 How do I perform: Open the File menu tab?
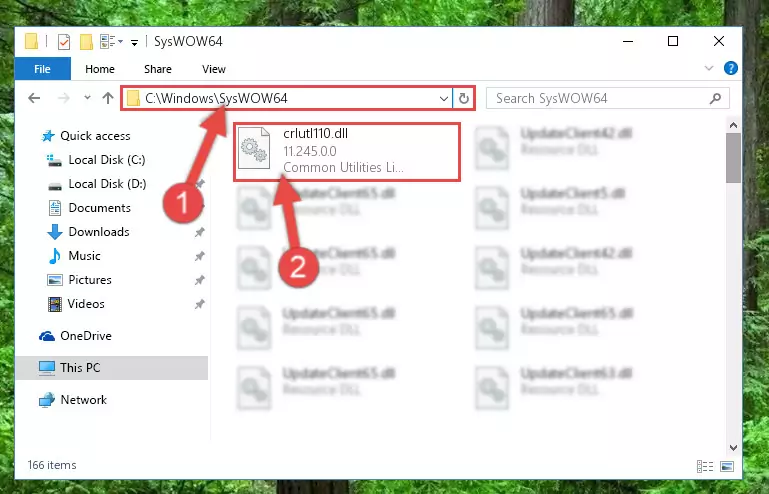point(42,69)
